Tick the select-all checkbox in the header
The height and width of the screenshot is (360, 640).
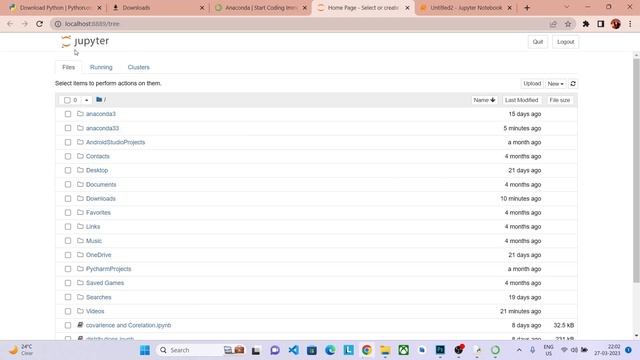click(67, 100)
